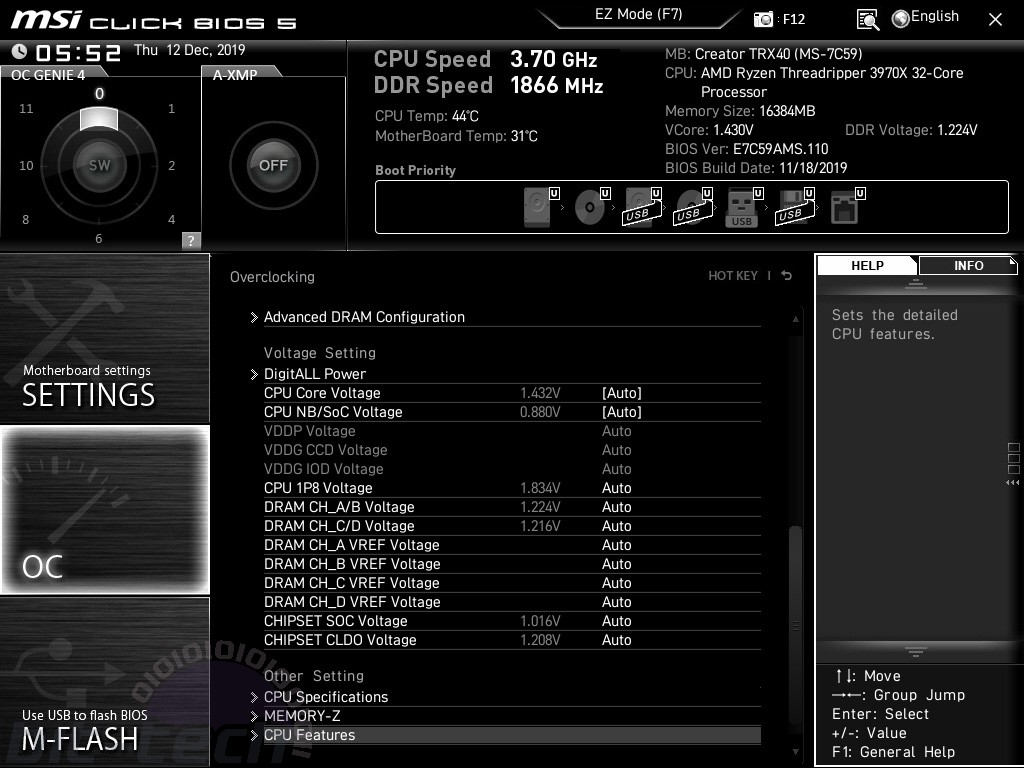
Task: Click the settings list scrollbar thumb
Action: pos(795,624)
